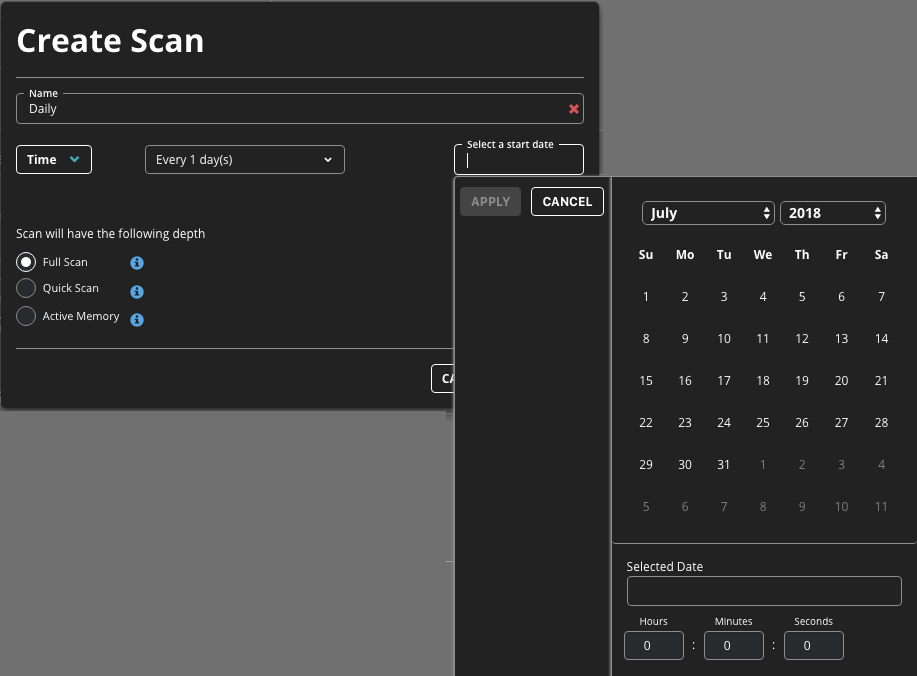Pick July 12 in the calendar
This screenshot has width=917, height=676.
tap(802, 339)
